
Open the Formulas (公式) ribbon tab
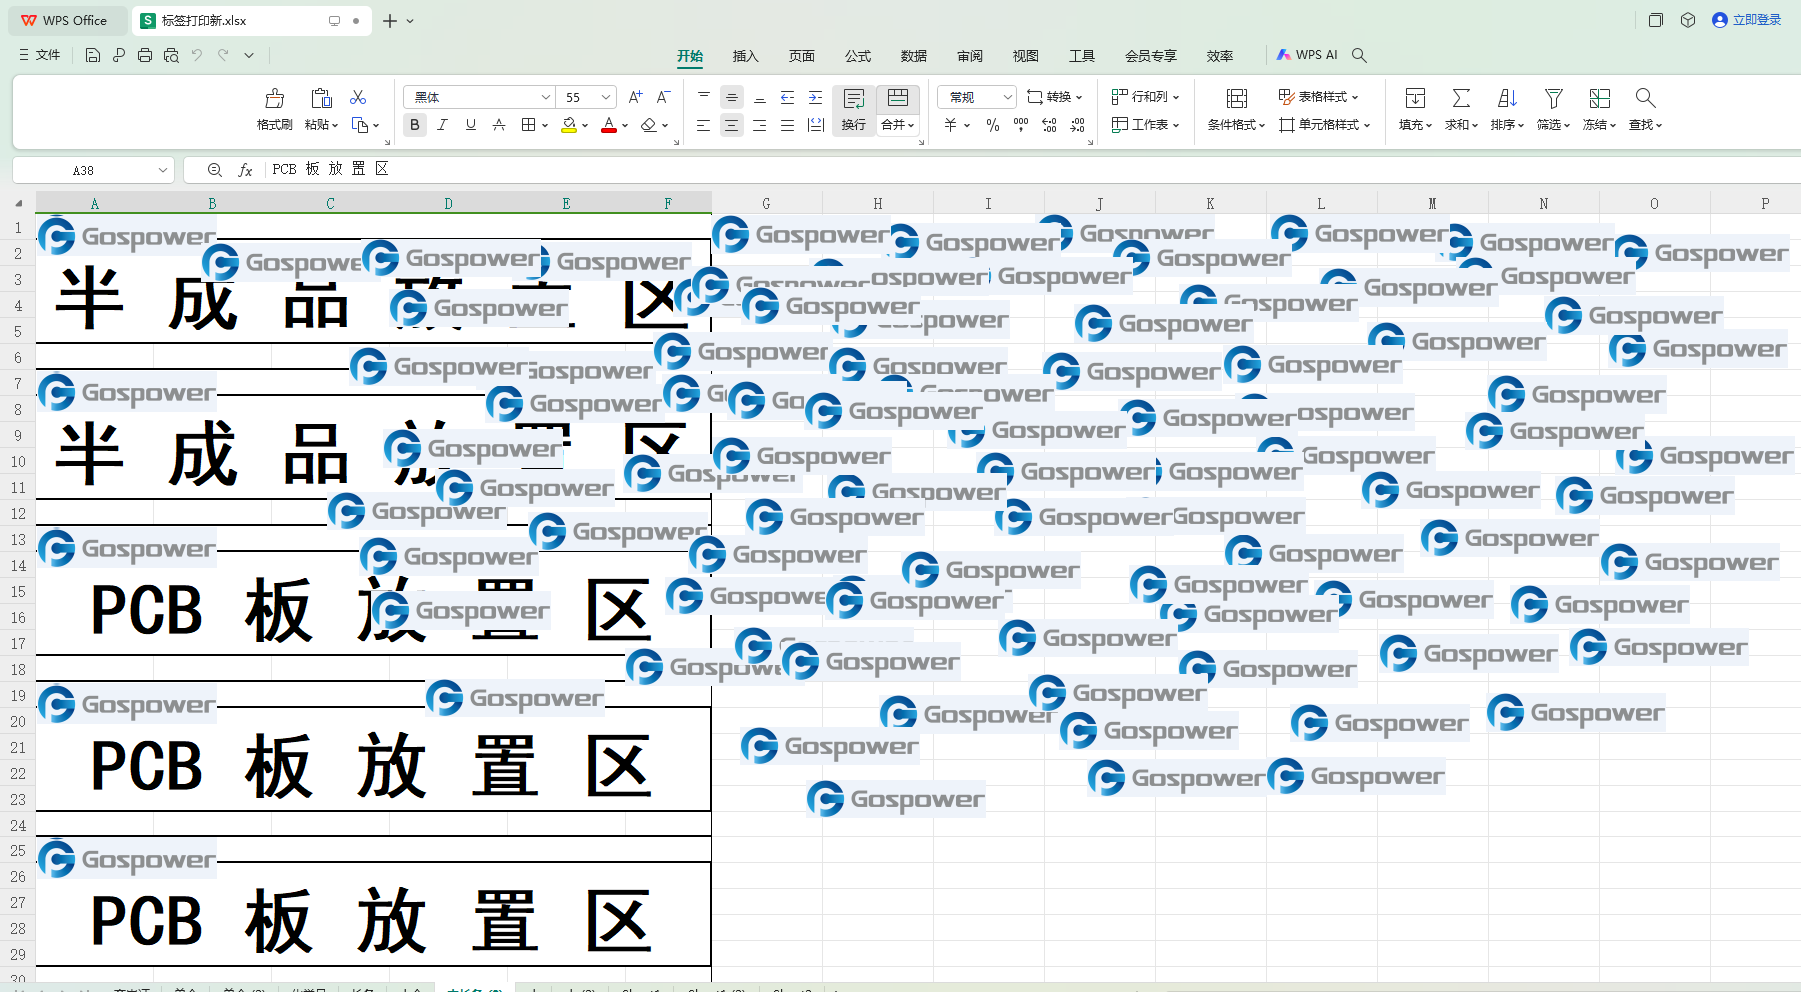tap(858, 56)
